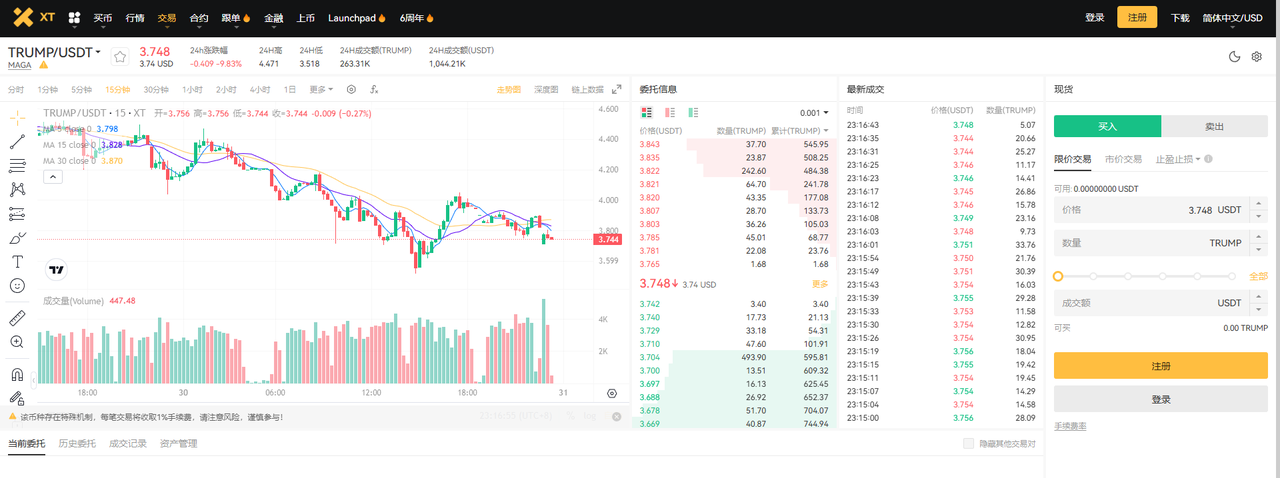Add TRUMP/USDT to favorites with star

pos(120,56)
